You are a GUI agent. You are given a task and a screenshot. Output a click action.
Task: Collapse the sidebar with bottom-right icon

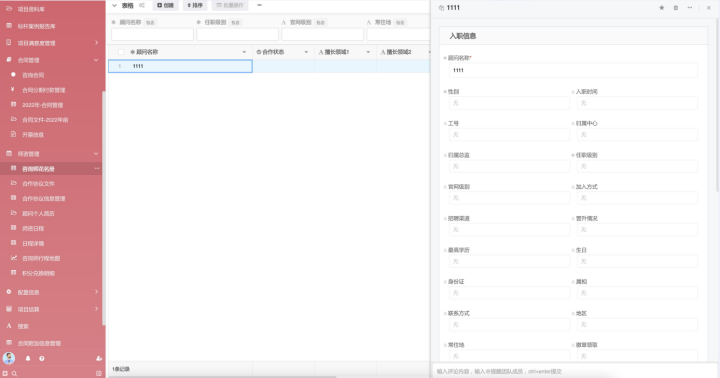(x=98, y=373)
